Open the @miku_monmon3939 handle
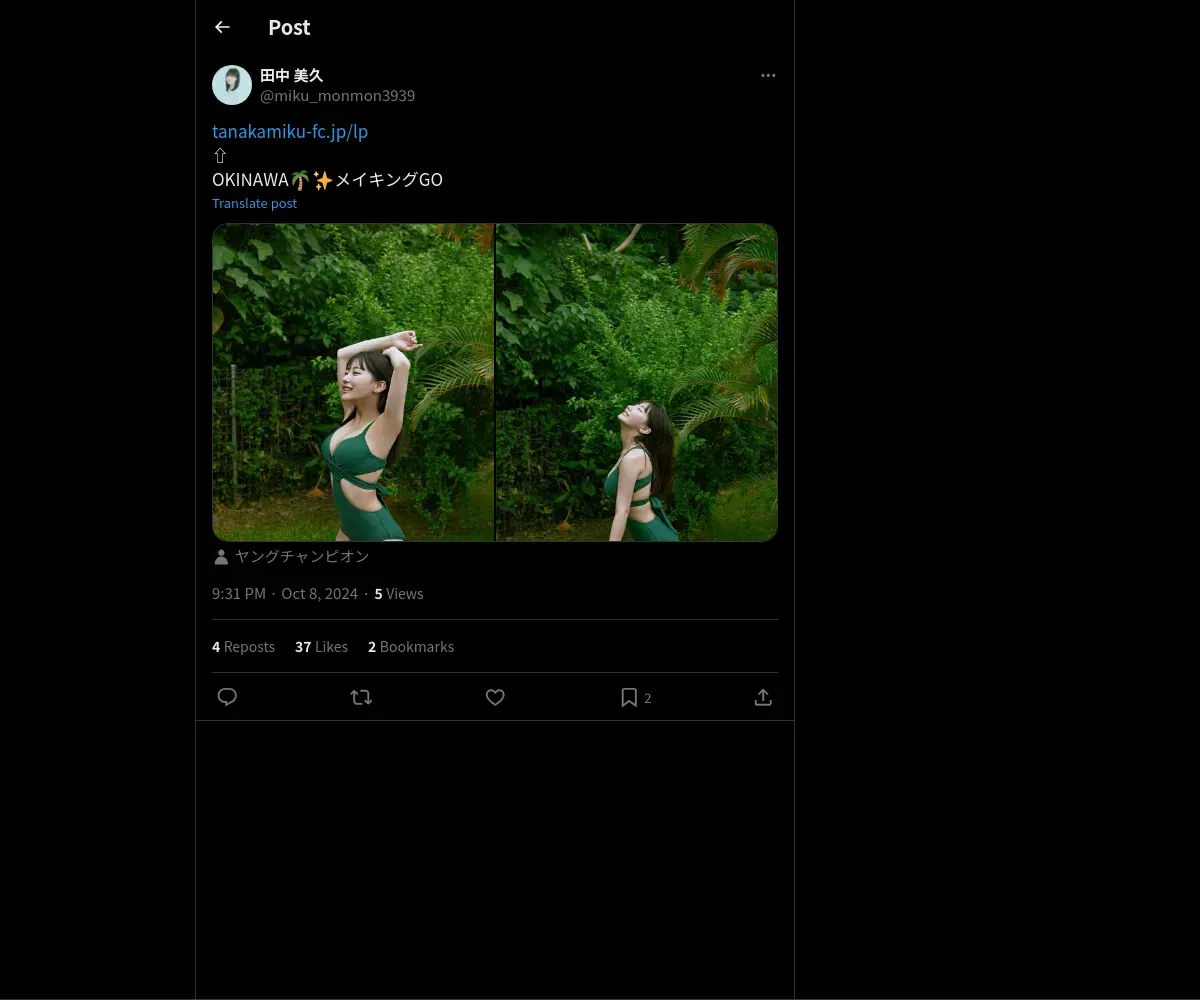The height and width of the screenshot is (1000, 1200). pos(337,95)
